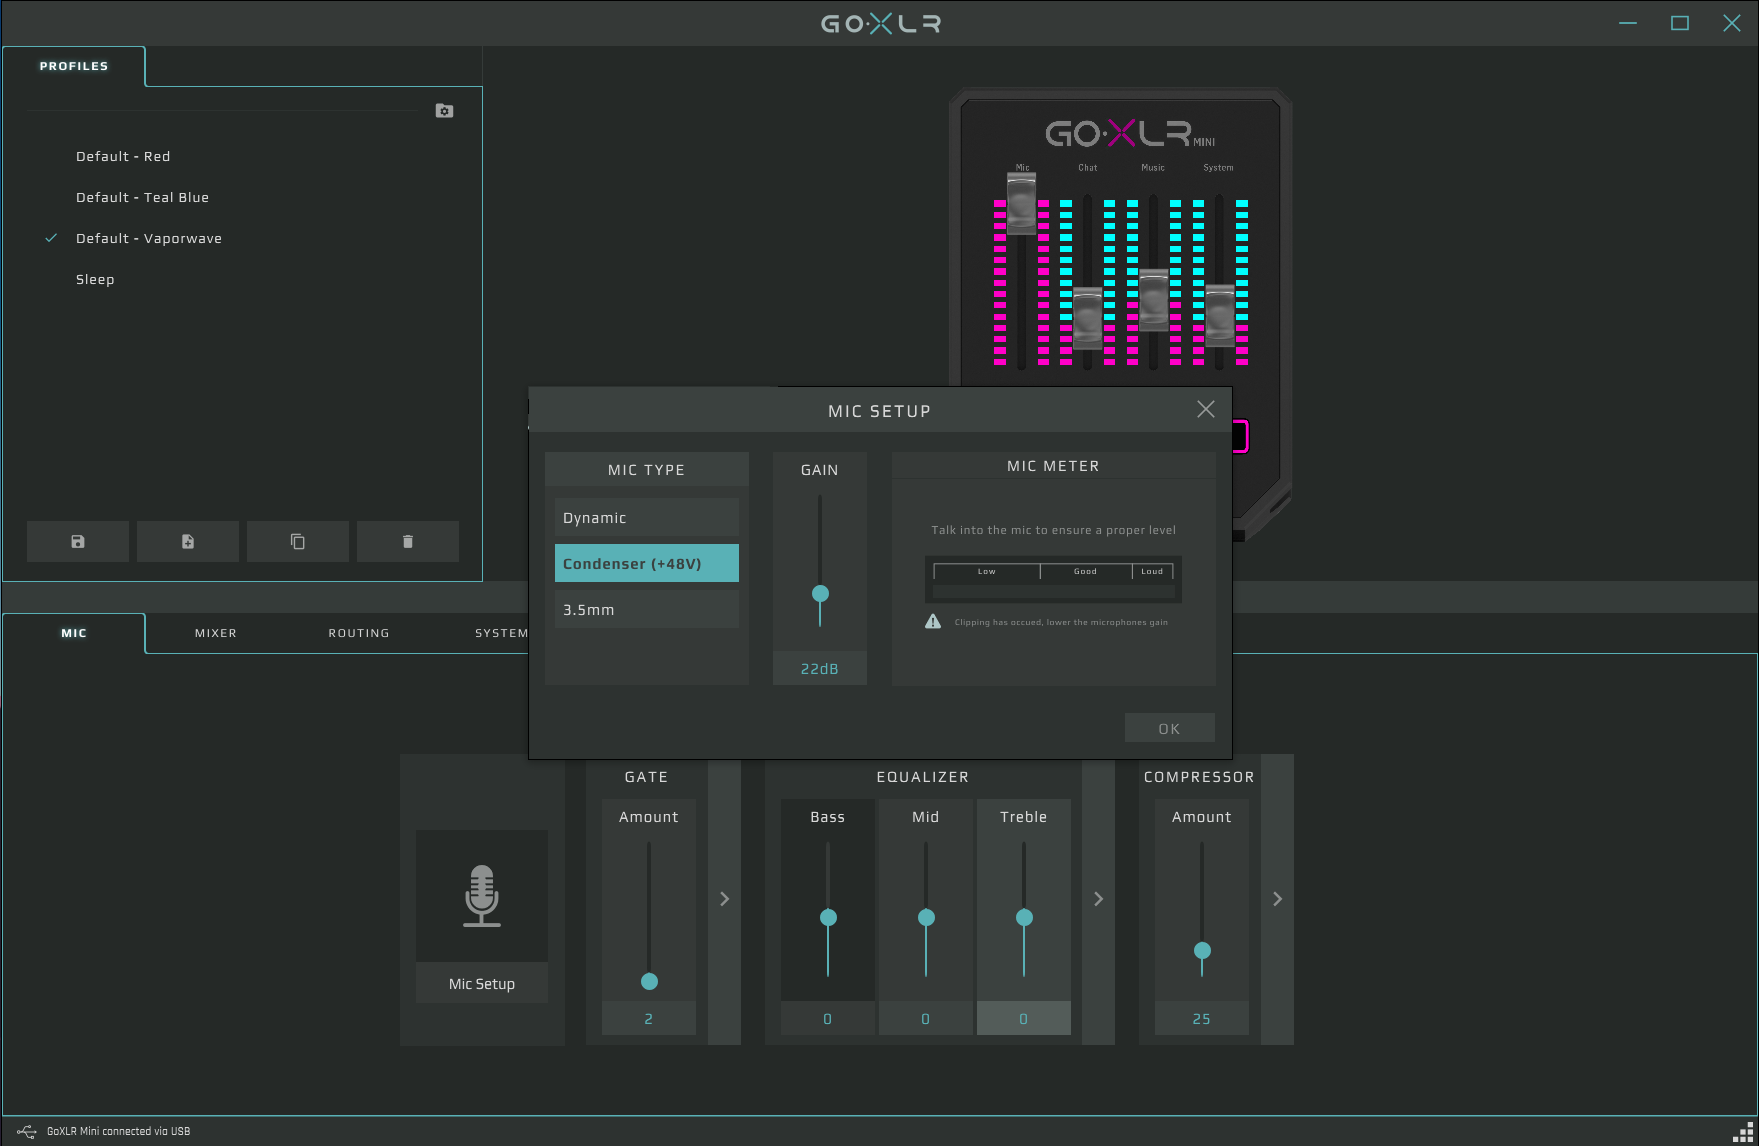
Task: Load the Default - Red profile
Action: (x=123, y=156)
